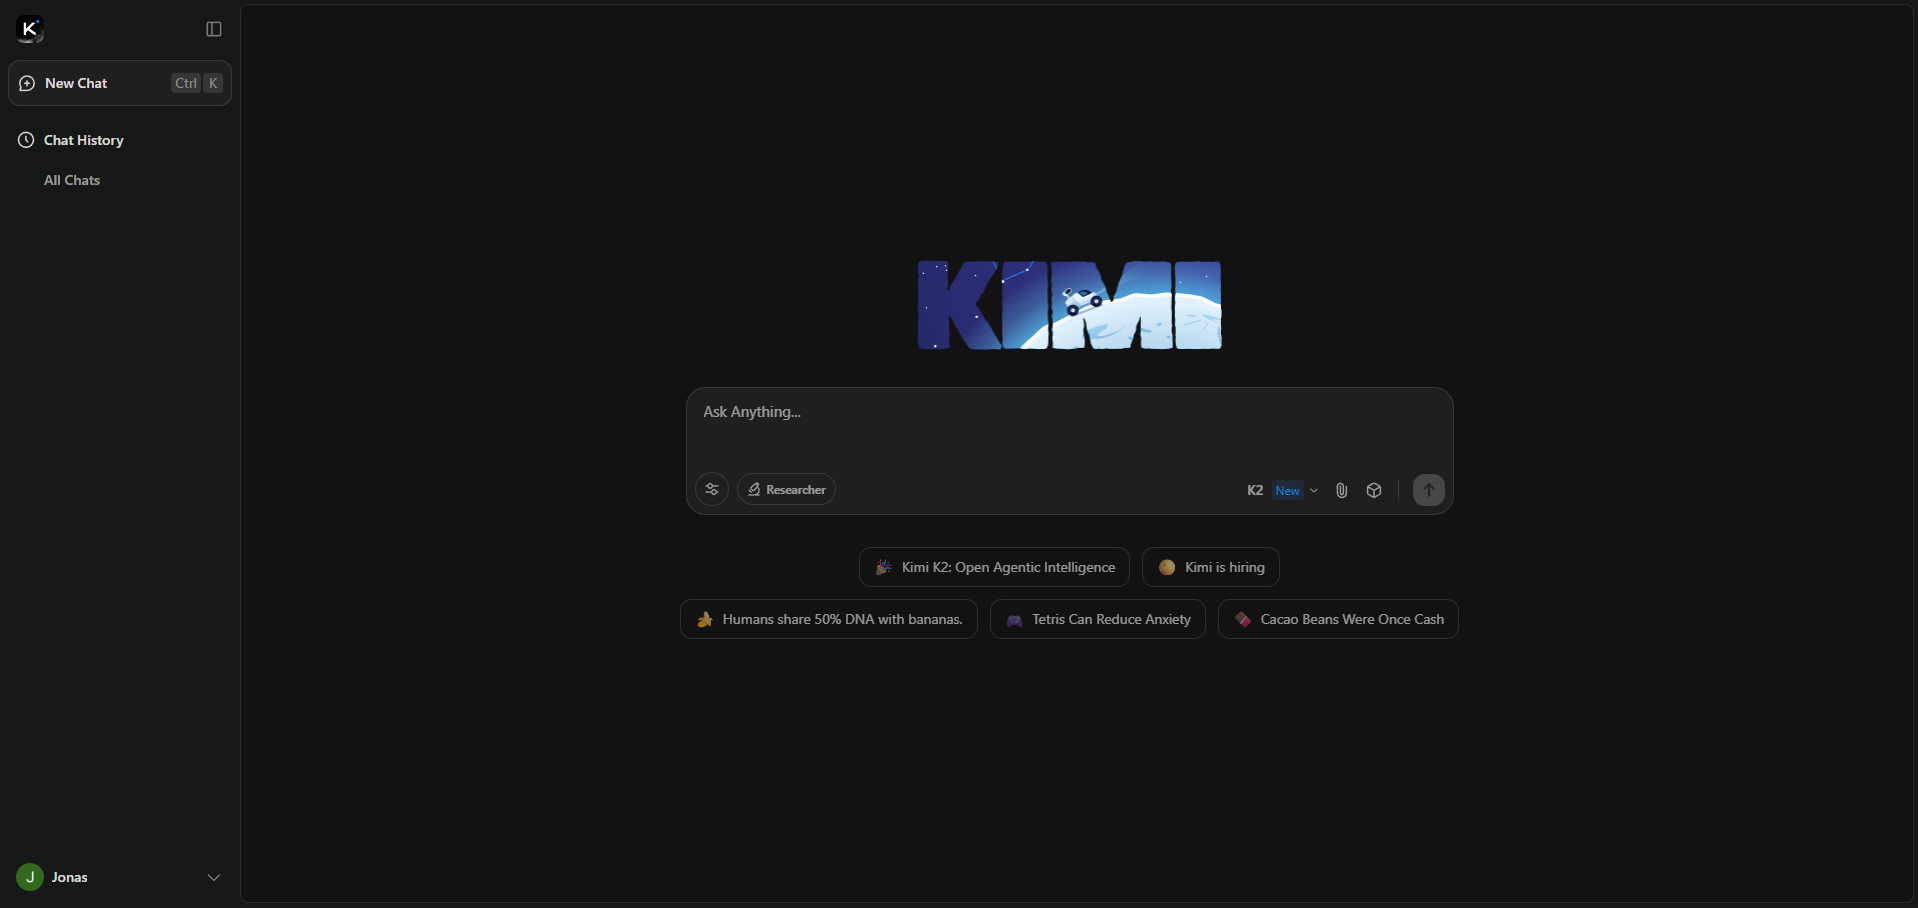
Task: Select All Chats in the sidebar
Action: (x=71, y=181)
